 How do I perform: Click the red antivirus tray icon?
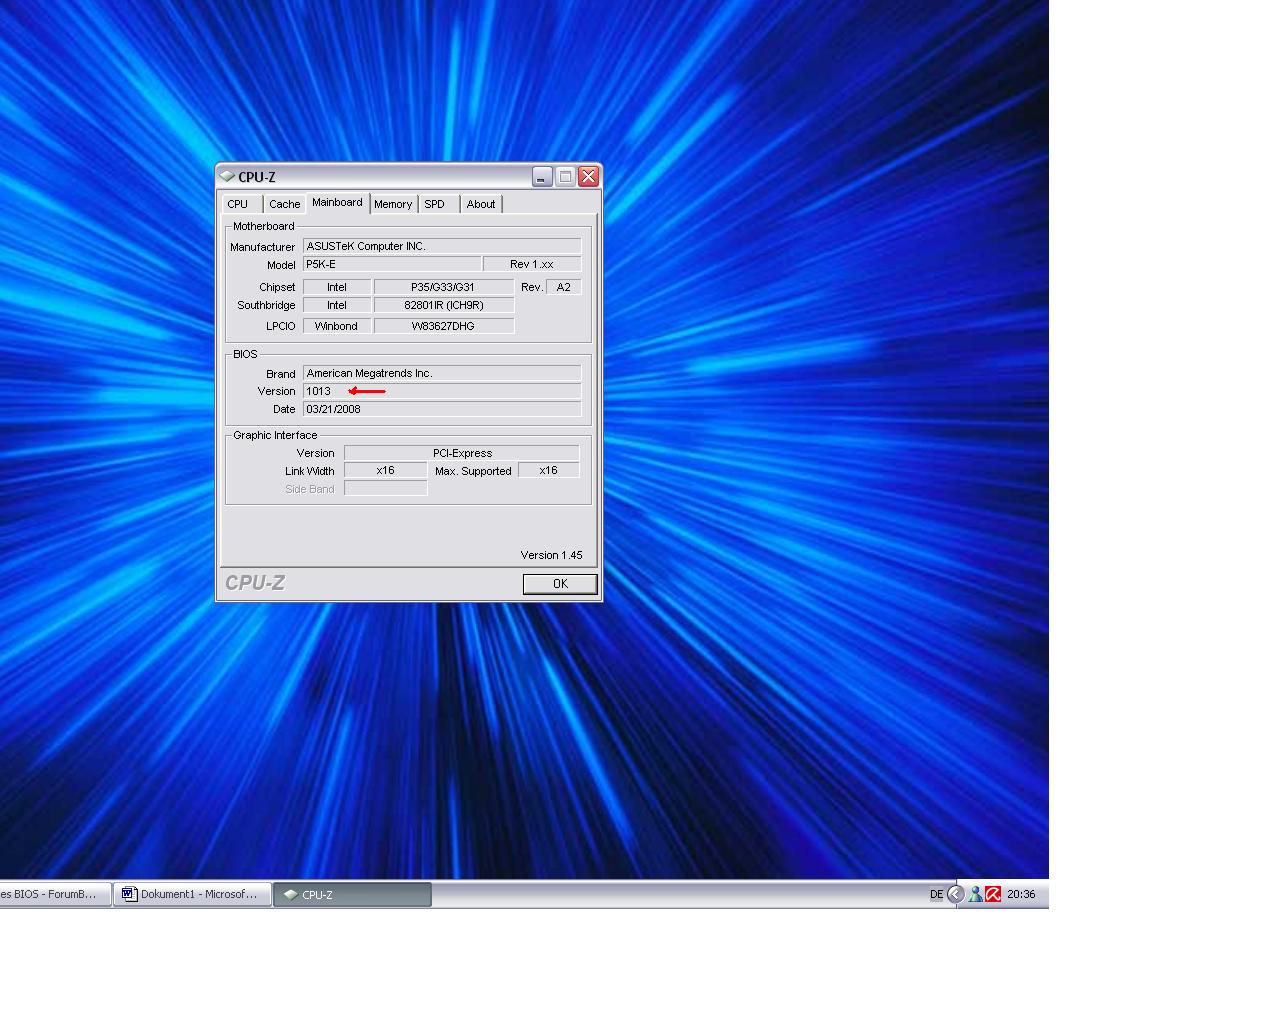click(x=993, y=895)
